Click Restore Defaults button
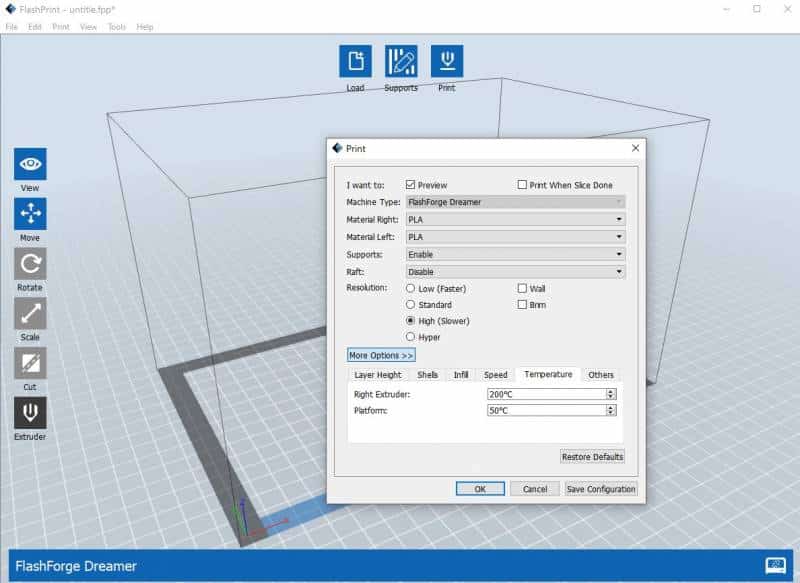800x583 pixels. pyautogui.click(x=592, y=457)
